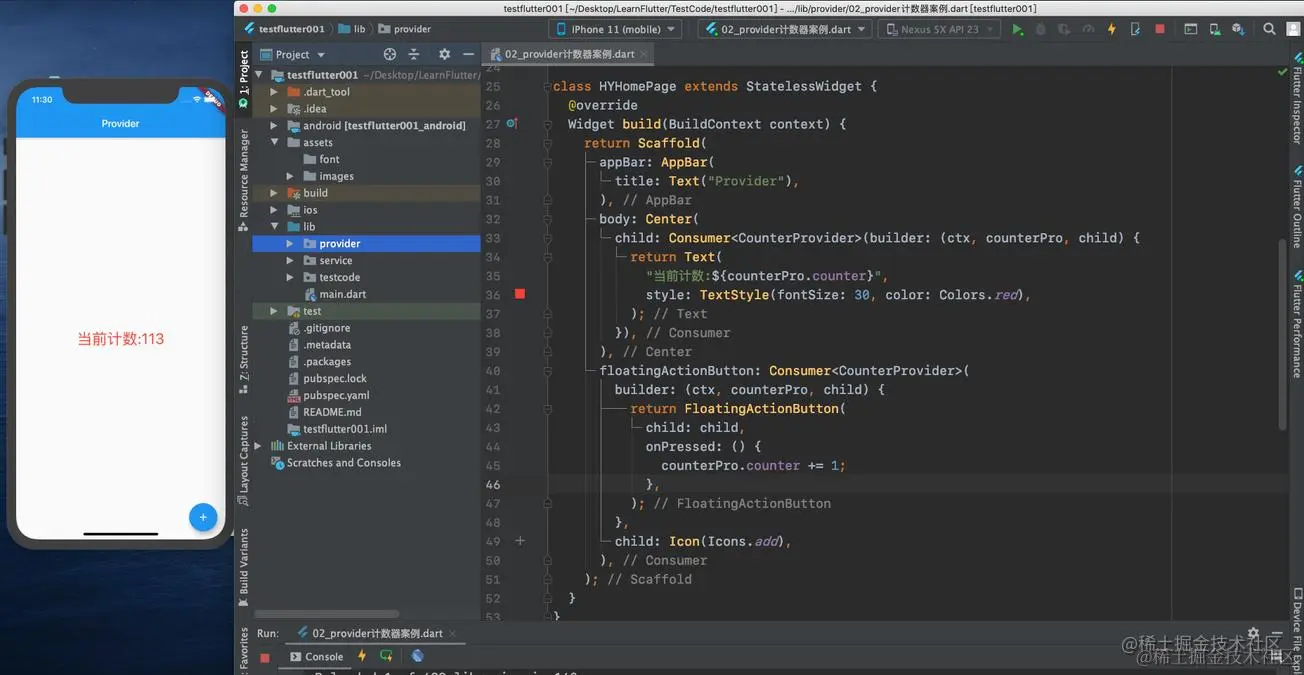Click the provider breadcrumb in navigation bar

pyautogui.click(x=404, y=29)
